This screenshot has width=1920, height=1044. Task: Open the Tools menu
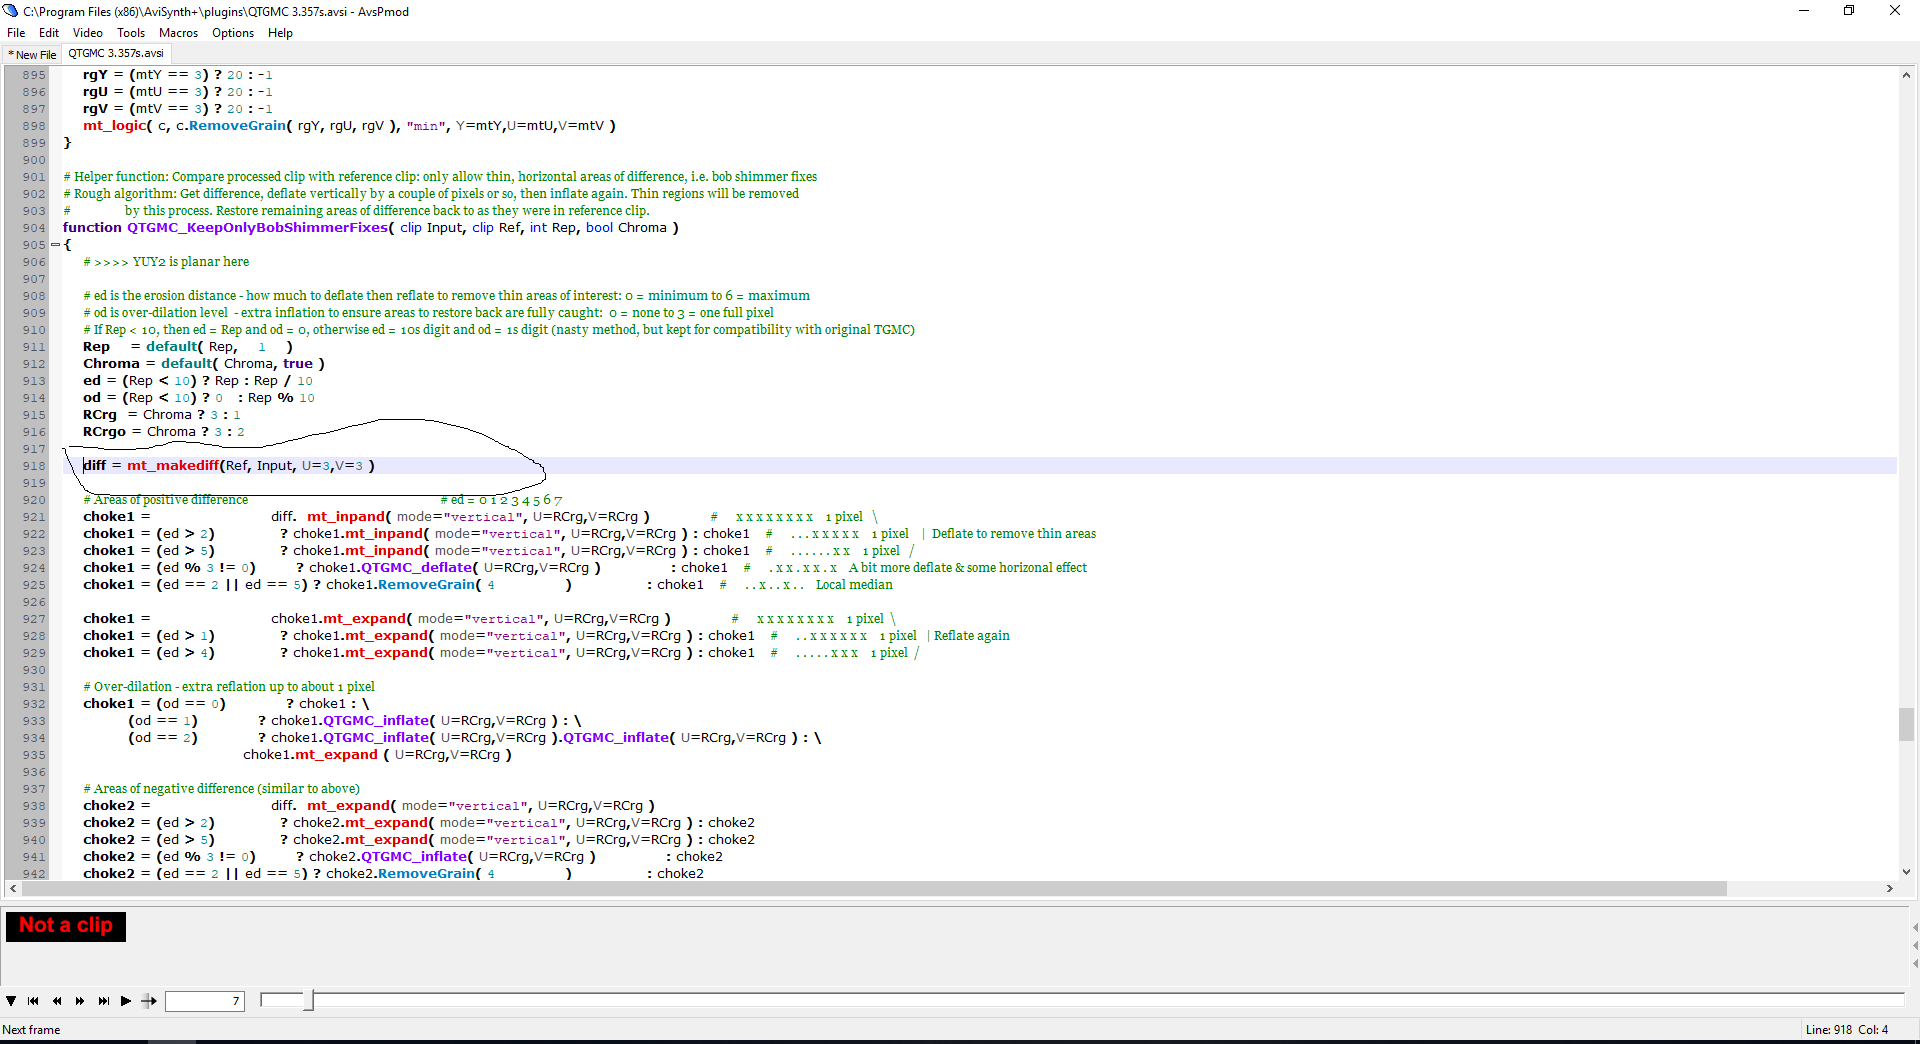[131, 33]
